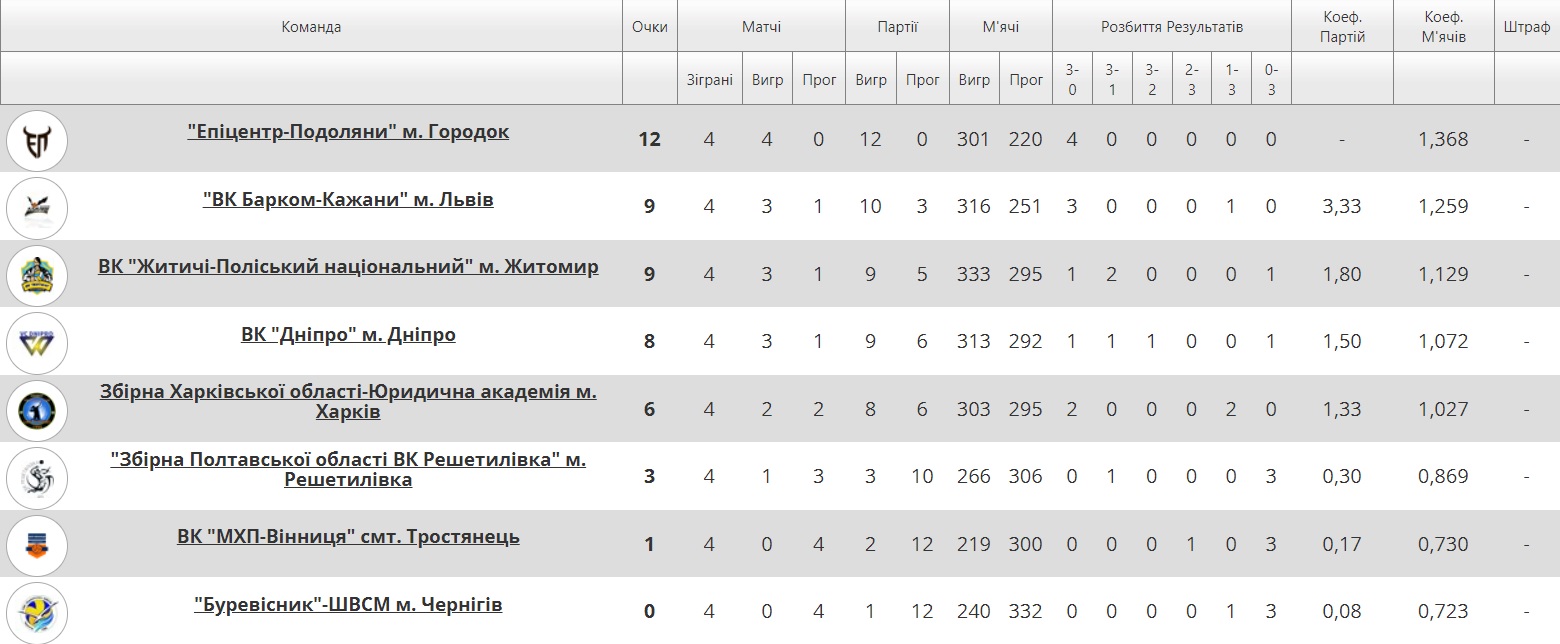1560x644 pixels.
Task: Click the Коеф. М'ячів column header
Action: pos(1443,27)
